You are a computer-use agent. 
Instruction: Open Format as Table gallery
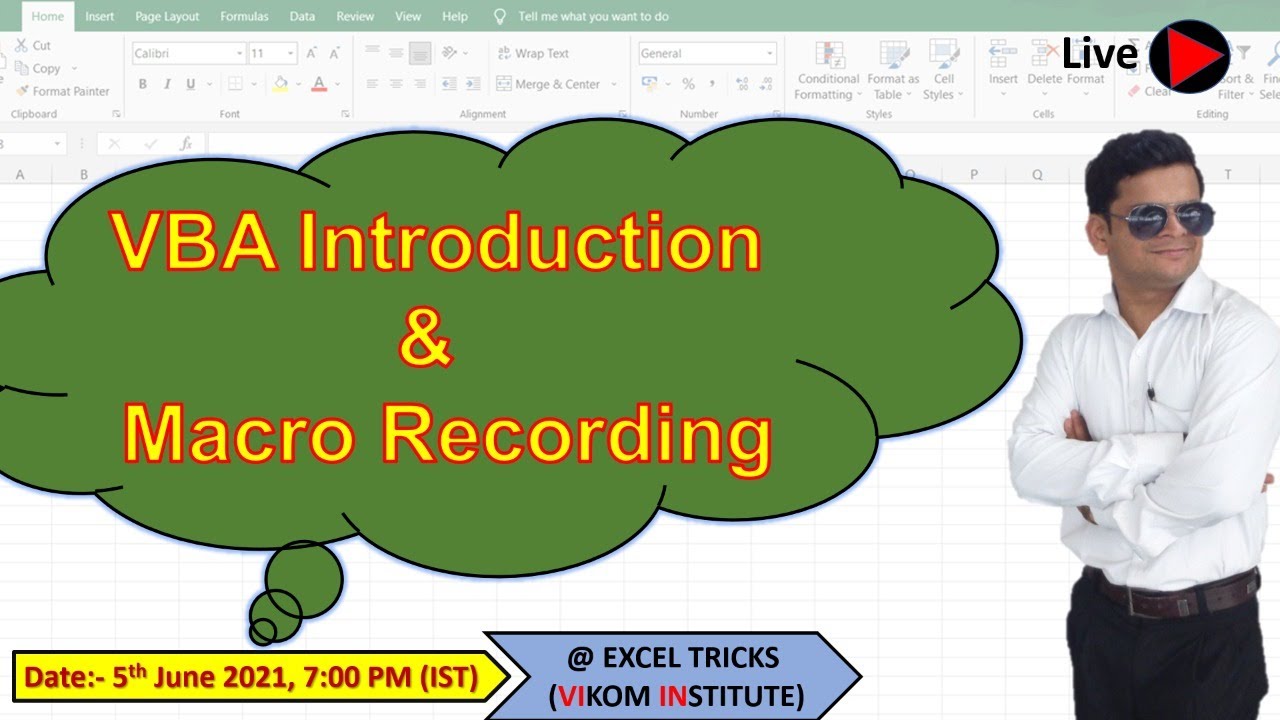(893, 70)
